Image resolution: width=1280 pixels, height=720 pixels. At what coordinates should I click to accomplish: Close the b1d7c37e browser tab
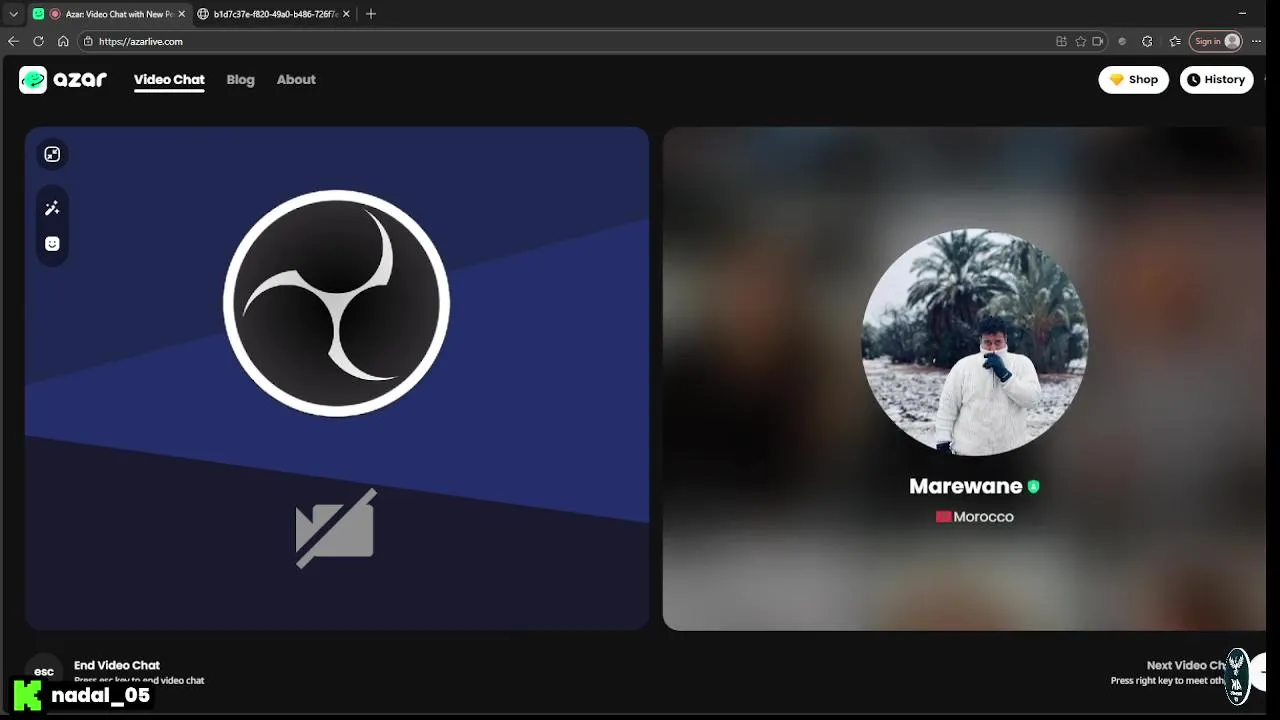[x=346, y=14]
